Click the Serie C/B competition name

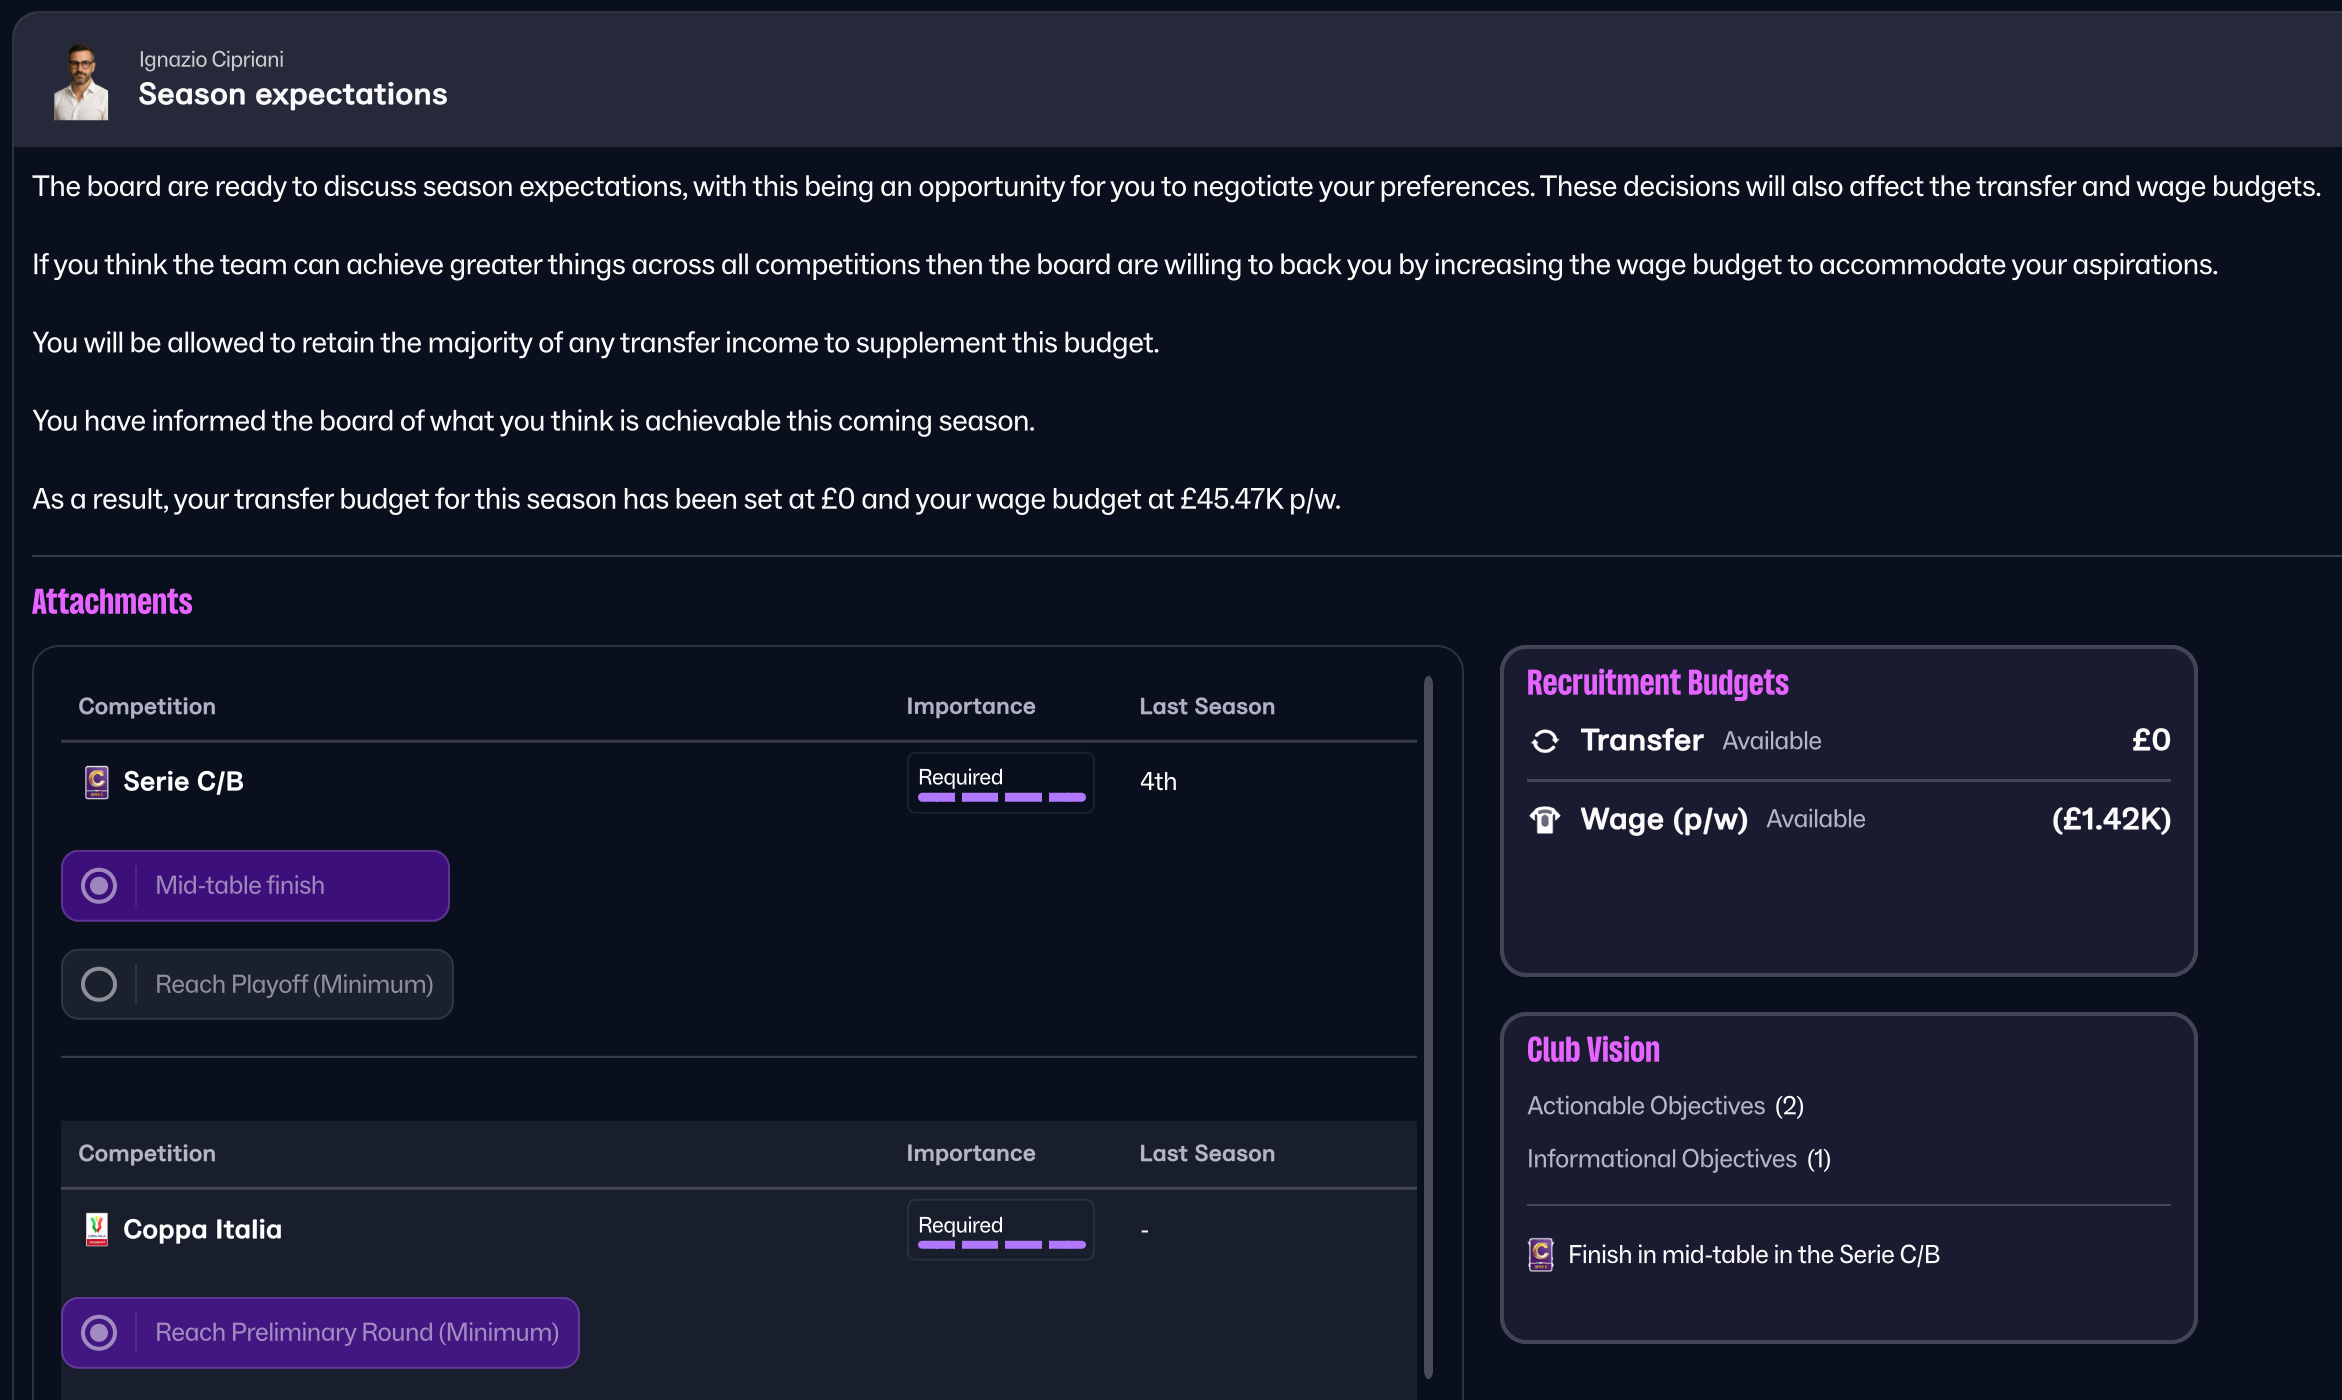pos(183,782)
